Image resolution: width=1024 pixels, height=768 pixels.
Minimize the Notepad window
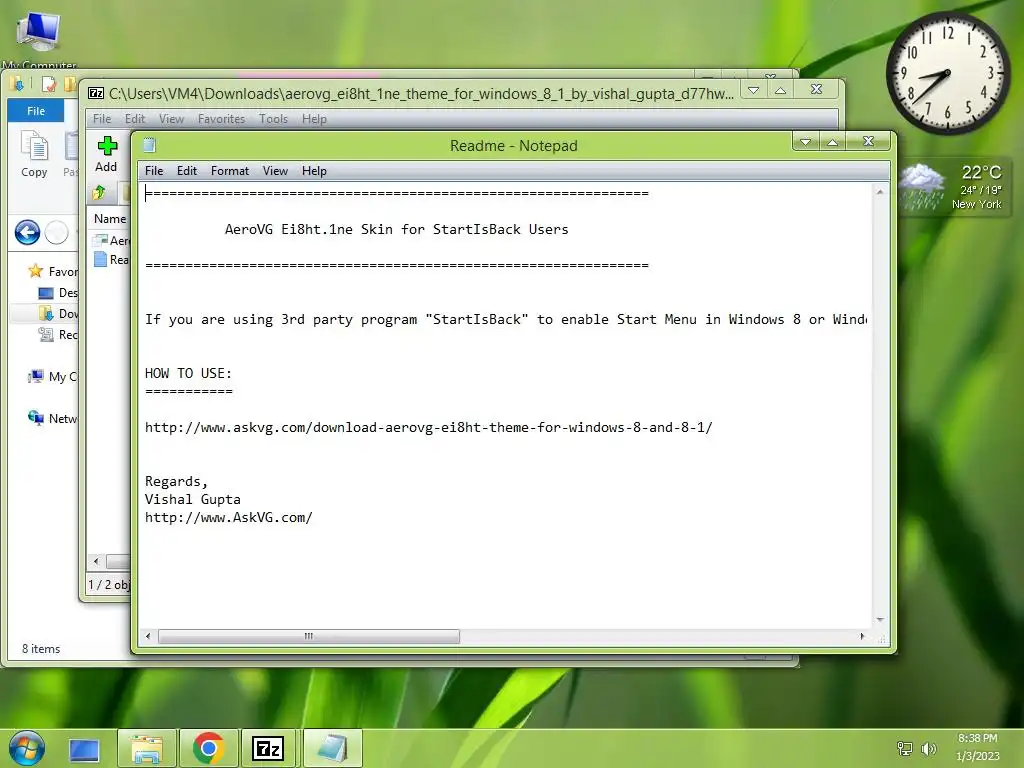pos(805,142)
